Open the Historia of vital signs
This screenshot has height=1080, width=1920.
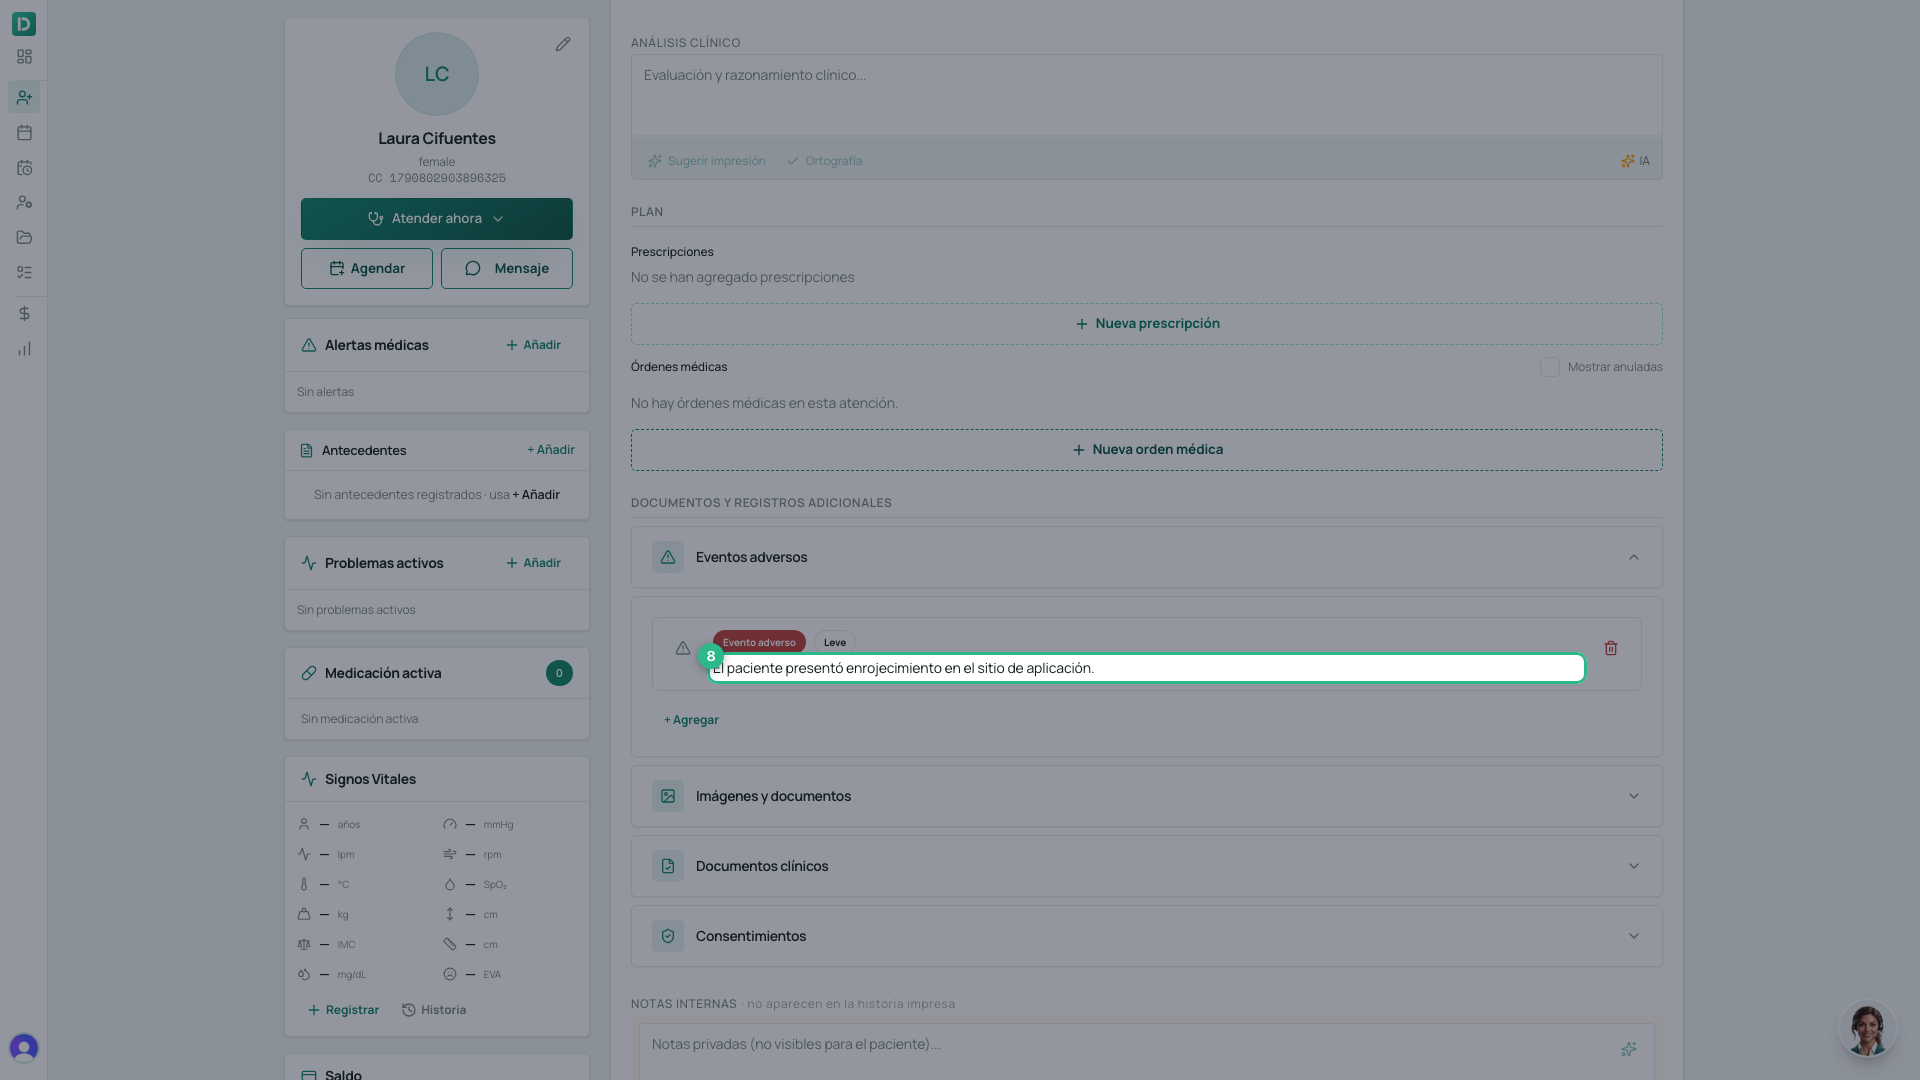(x=434, y=1010)
